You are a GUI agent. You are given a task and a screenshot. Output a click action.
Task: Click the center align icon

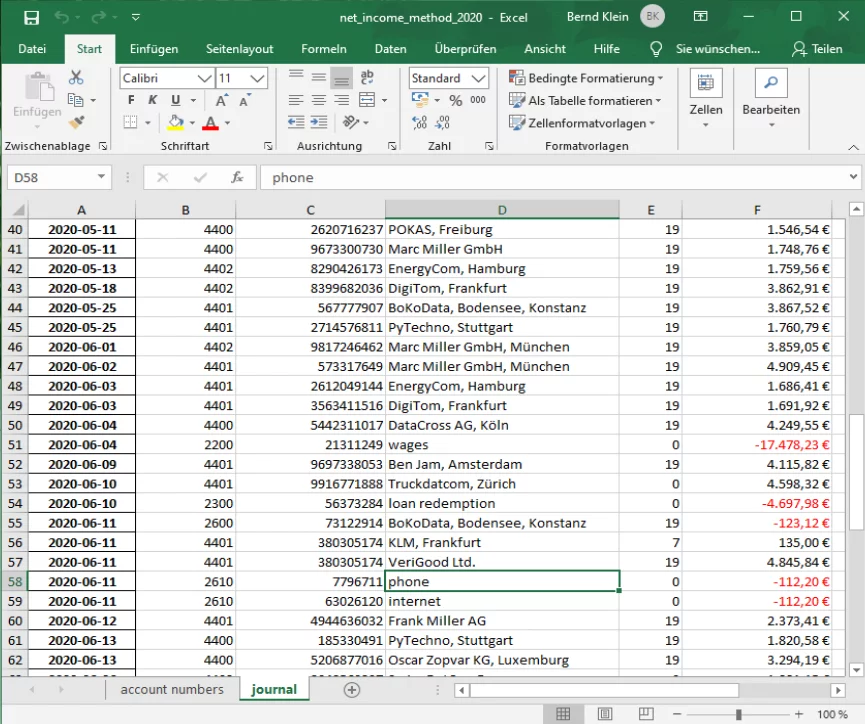[x=317, y=100]
